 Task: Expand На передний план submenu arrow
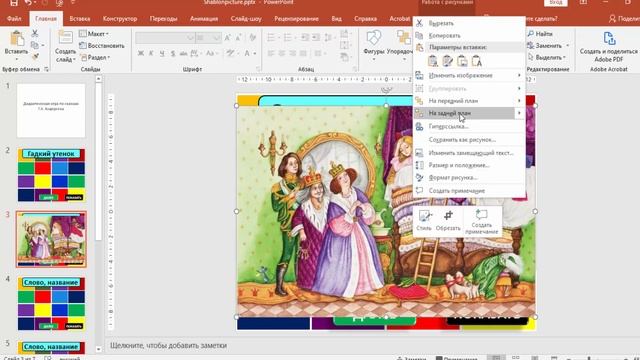(x=519, y=100)
